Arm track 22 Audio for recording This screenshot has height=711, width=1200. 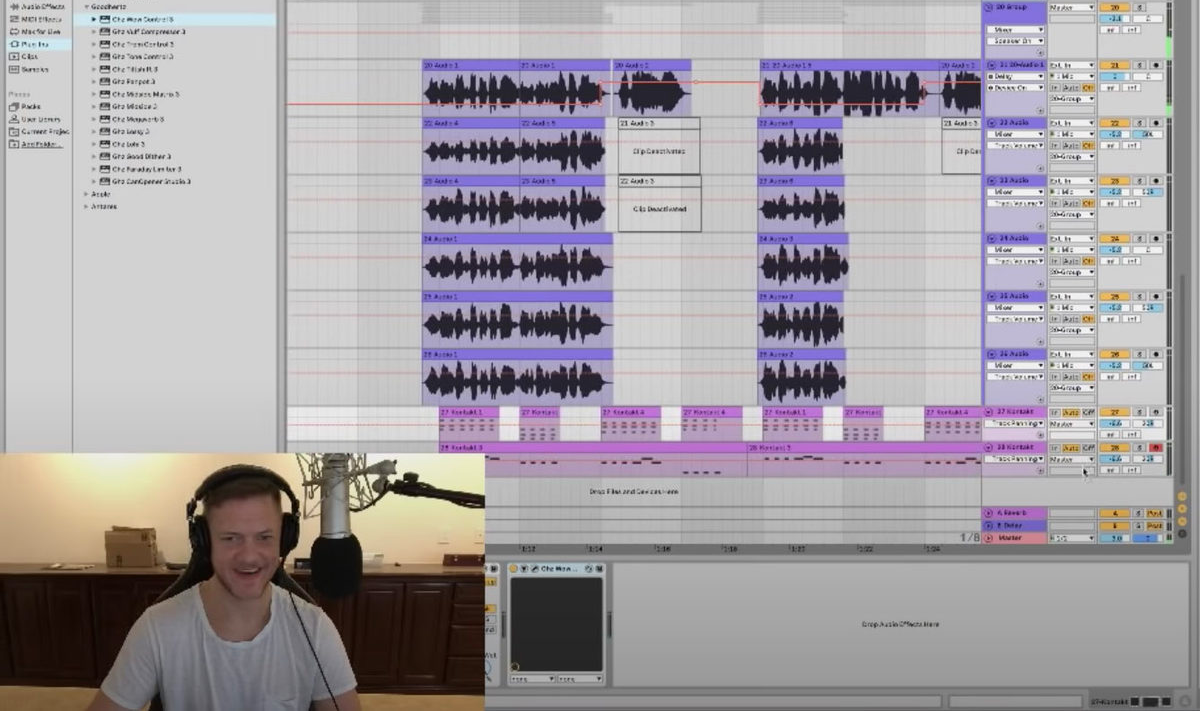coord(1156,123)
